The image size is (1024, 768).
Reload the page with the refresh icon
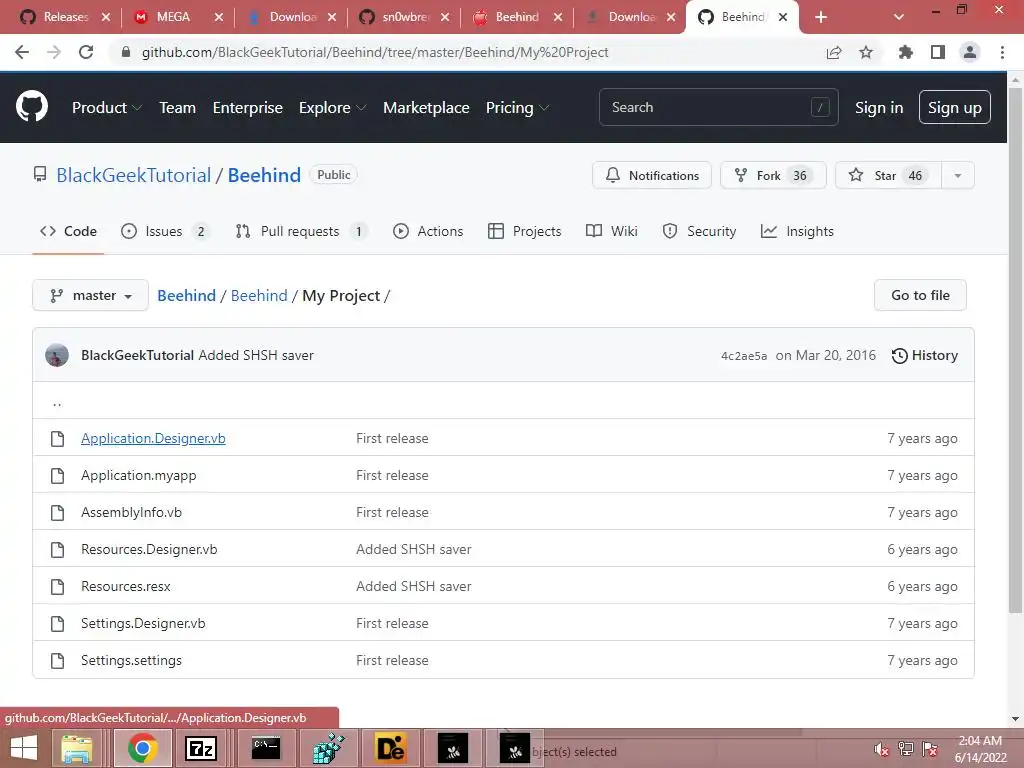click(x=86, y=52)
